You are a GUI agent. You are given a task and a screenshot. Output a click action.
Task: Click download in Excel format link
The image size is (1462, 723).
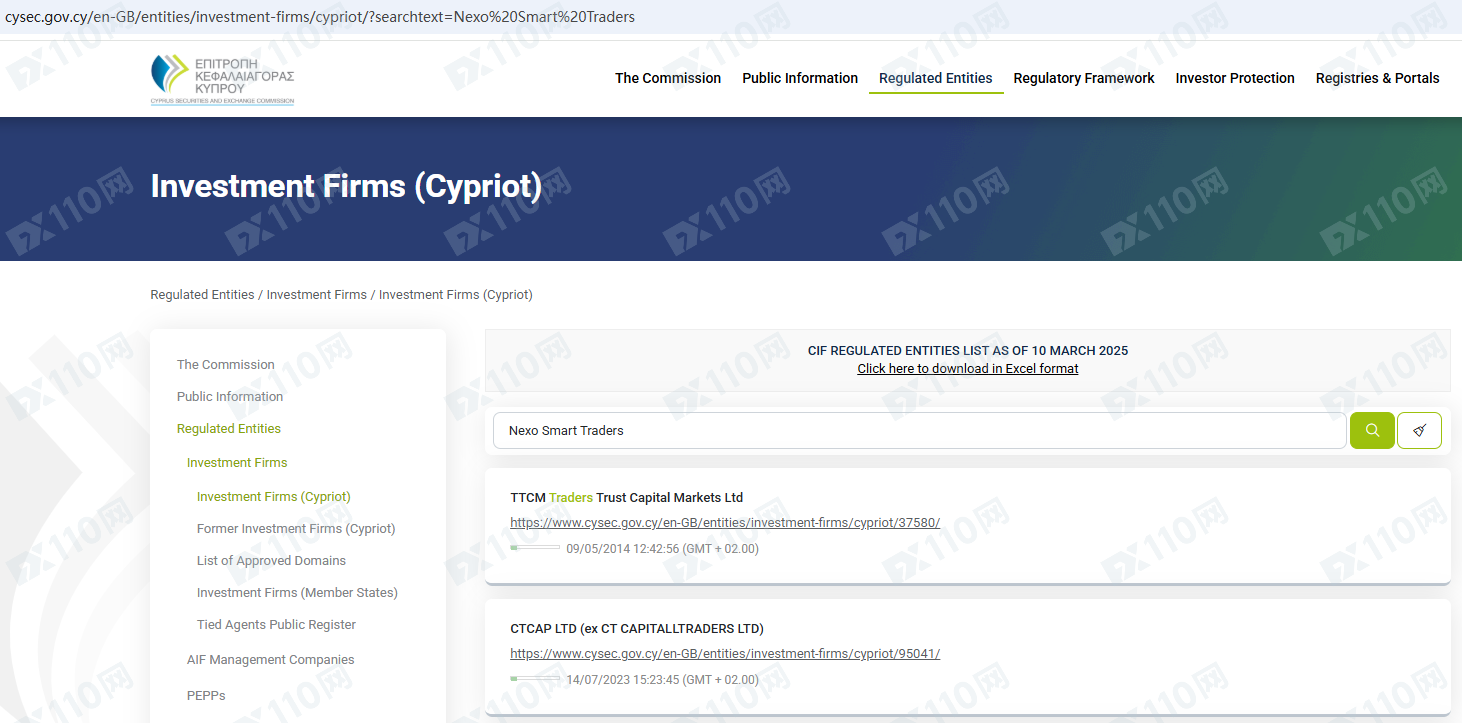(x=967, y=368)
